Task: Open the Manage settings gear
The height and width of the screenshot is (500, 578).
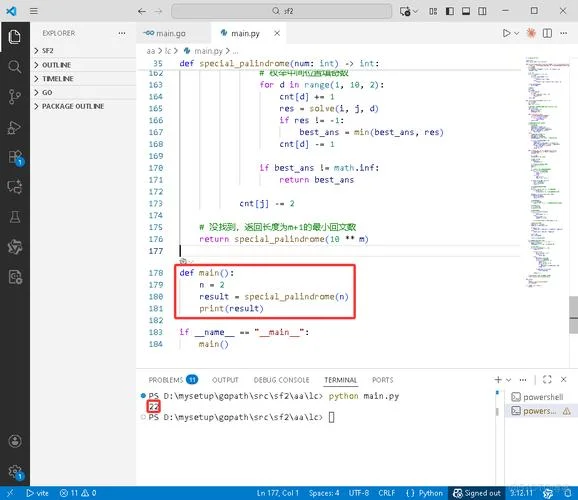Action: pyautogui.click(x=15, y=471)
